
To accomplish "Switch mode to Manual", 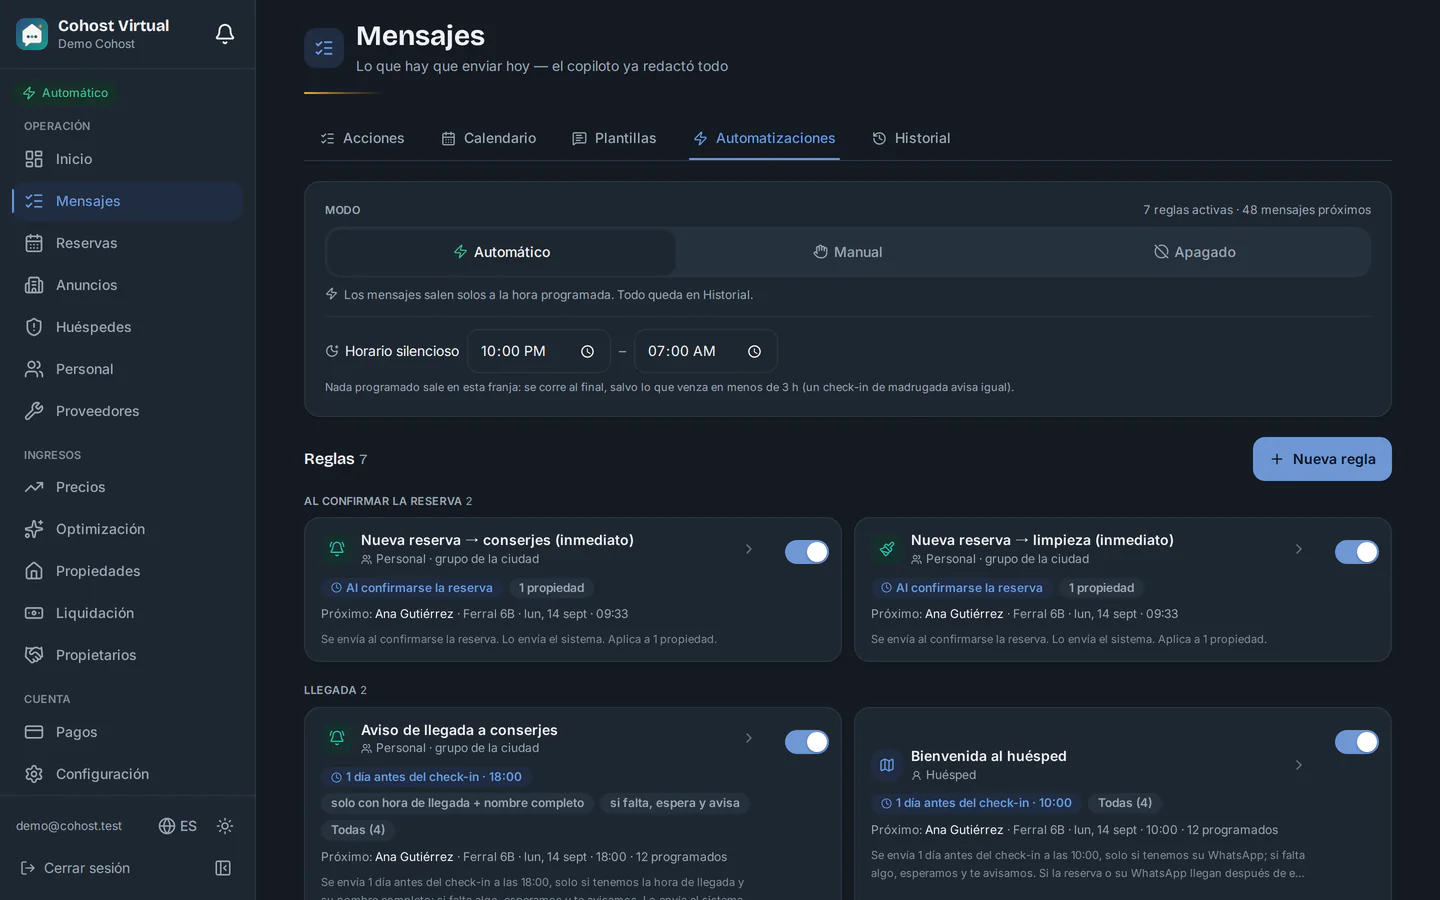I will coord(848,252).
